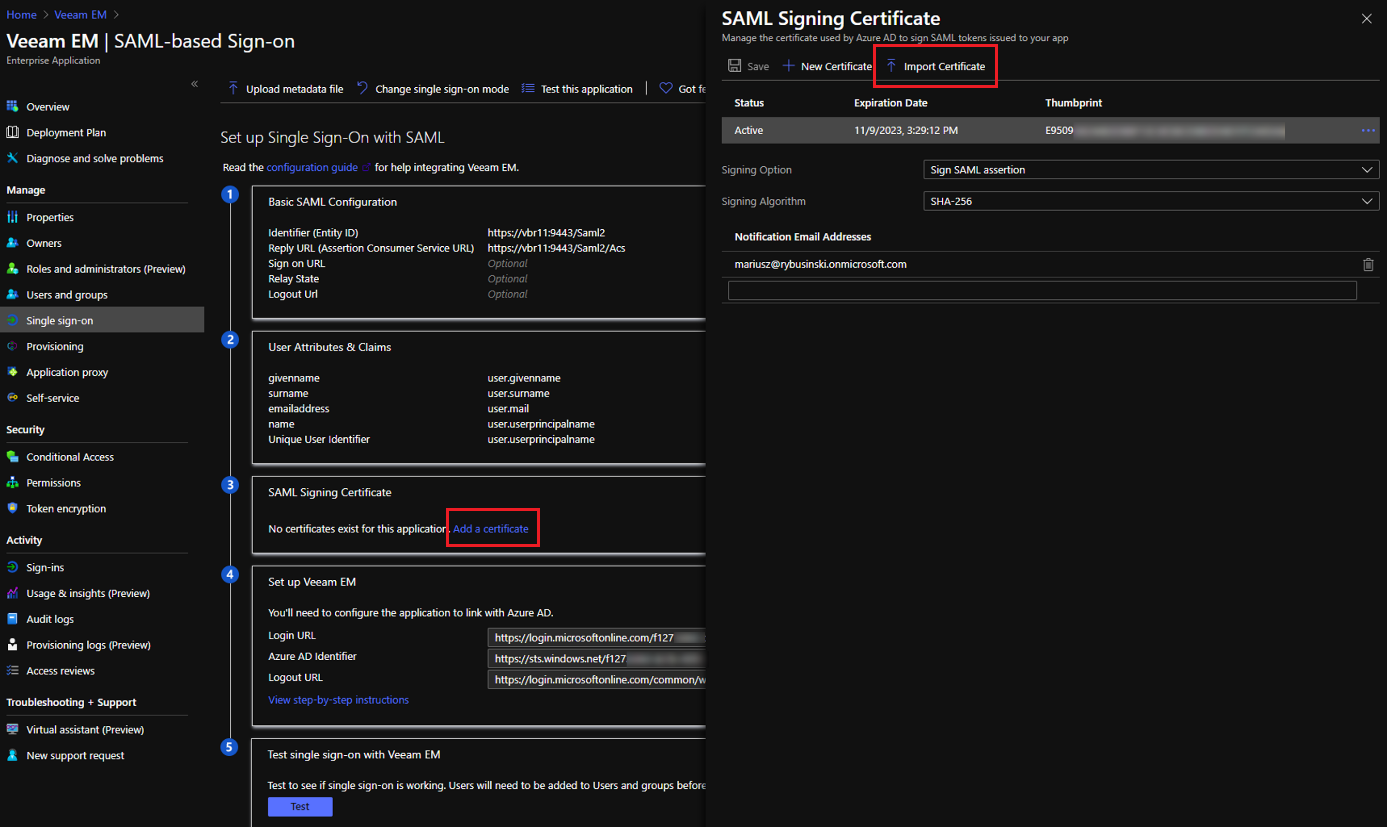Close the SAML Signing Certificate panel
Viewport: 1387px width, 827px height.
point(1367,18)
